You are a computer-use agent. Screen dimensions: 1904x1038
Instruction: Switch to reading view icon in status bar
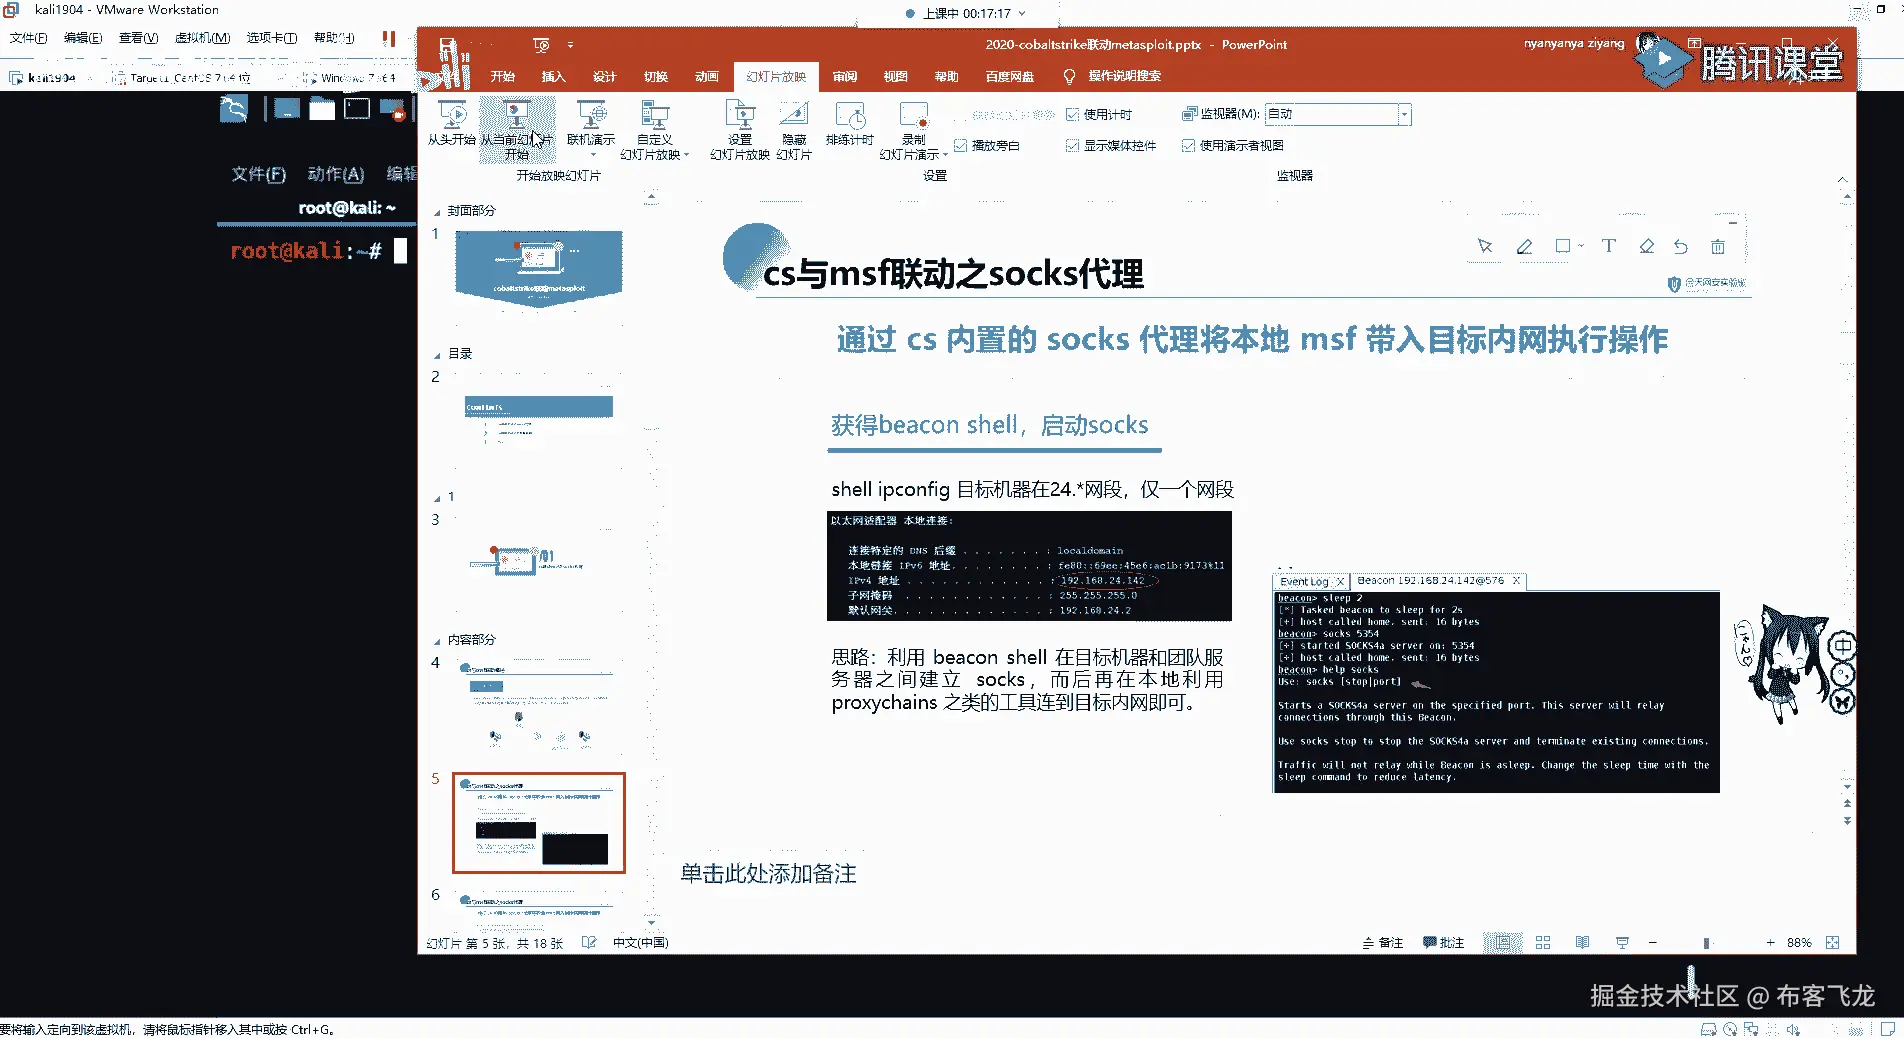coord(1582,943)
